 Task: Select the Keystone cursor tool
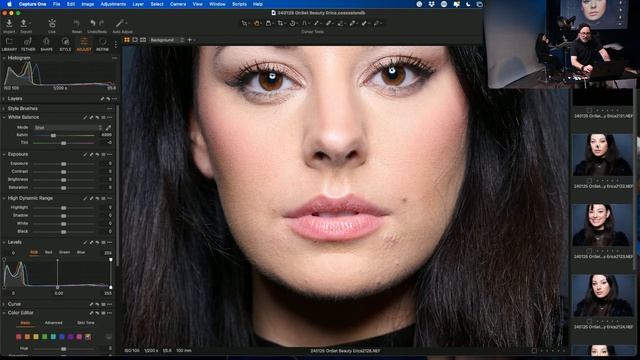tap(304, 24)
